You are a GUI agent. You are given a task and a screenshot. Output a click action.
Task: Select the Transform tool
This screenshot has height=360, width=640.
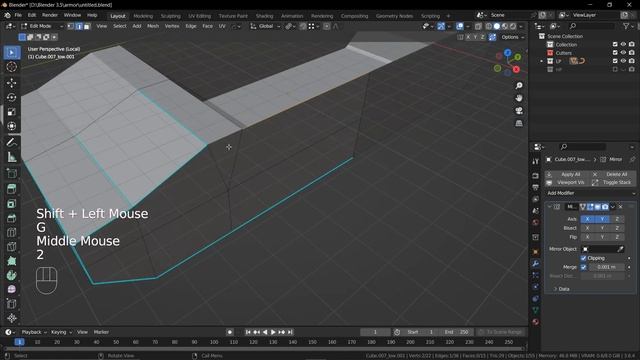coord(12,126)
